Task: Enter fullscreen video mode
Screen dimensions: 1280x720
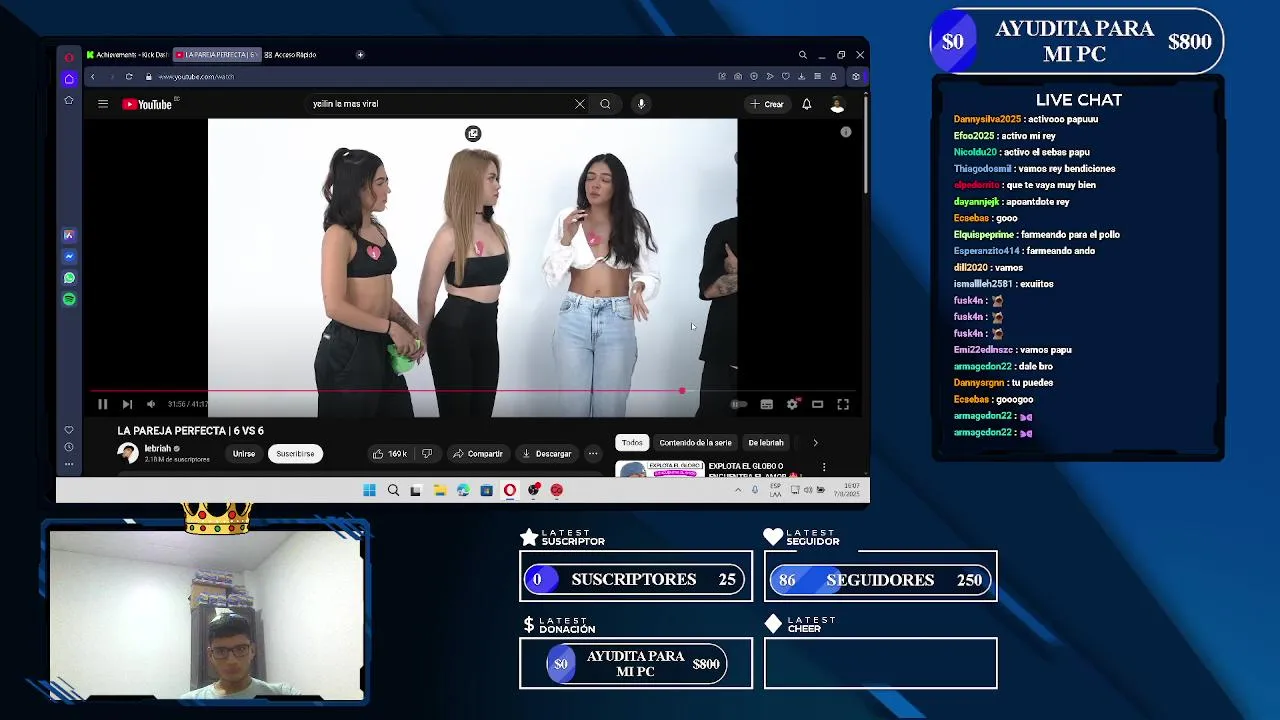Action: point(843,404)
